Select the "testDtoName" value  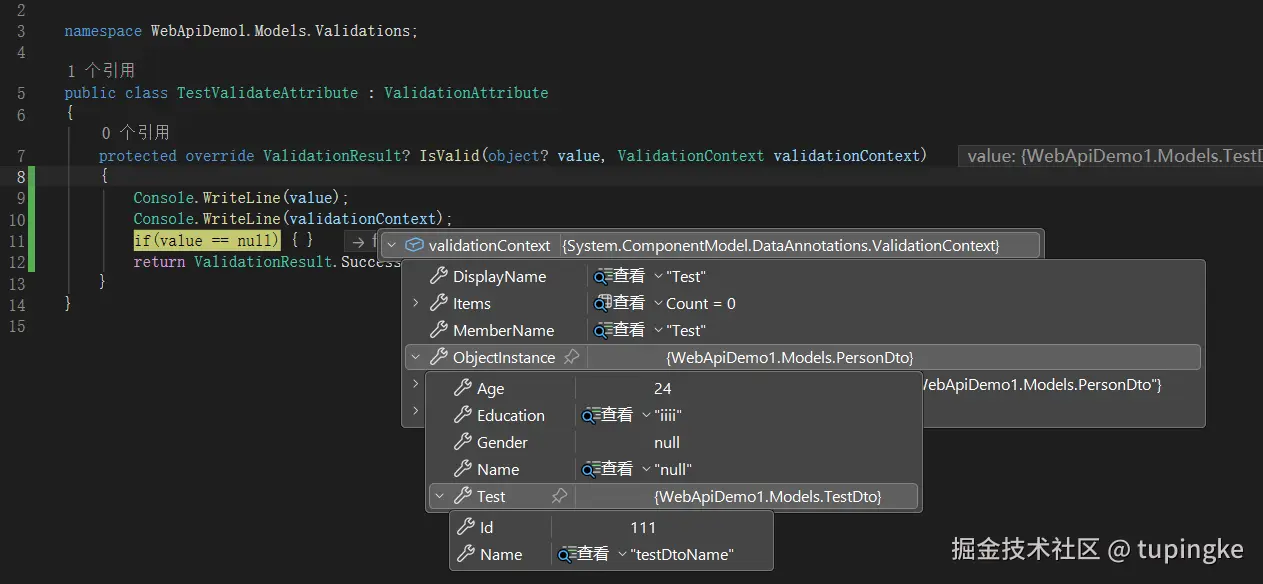[682, 554]
